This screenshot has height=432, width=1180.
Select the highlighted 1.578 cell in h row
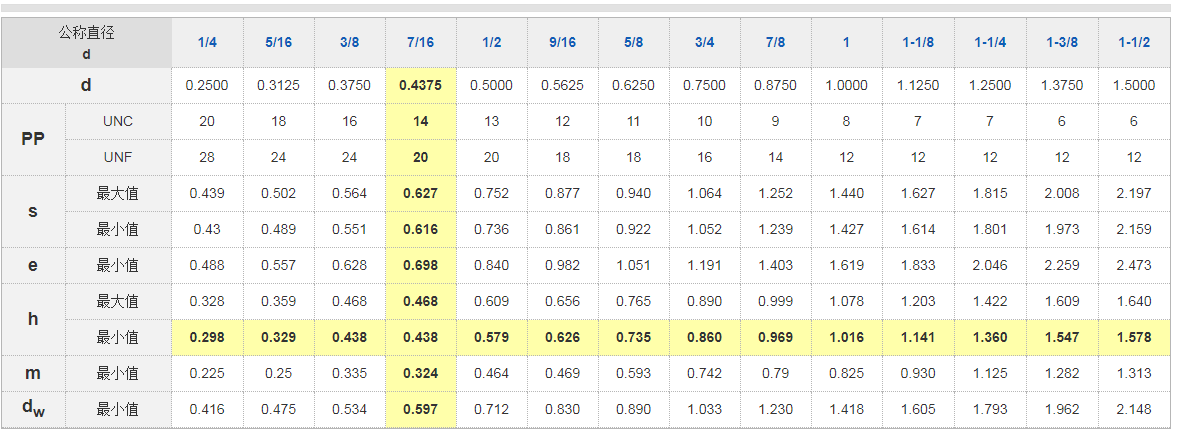click(1134, 337)
